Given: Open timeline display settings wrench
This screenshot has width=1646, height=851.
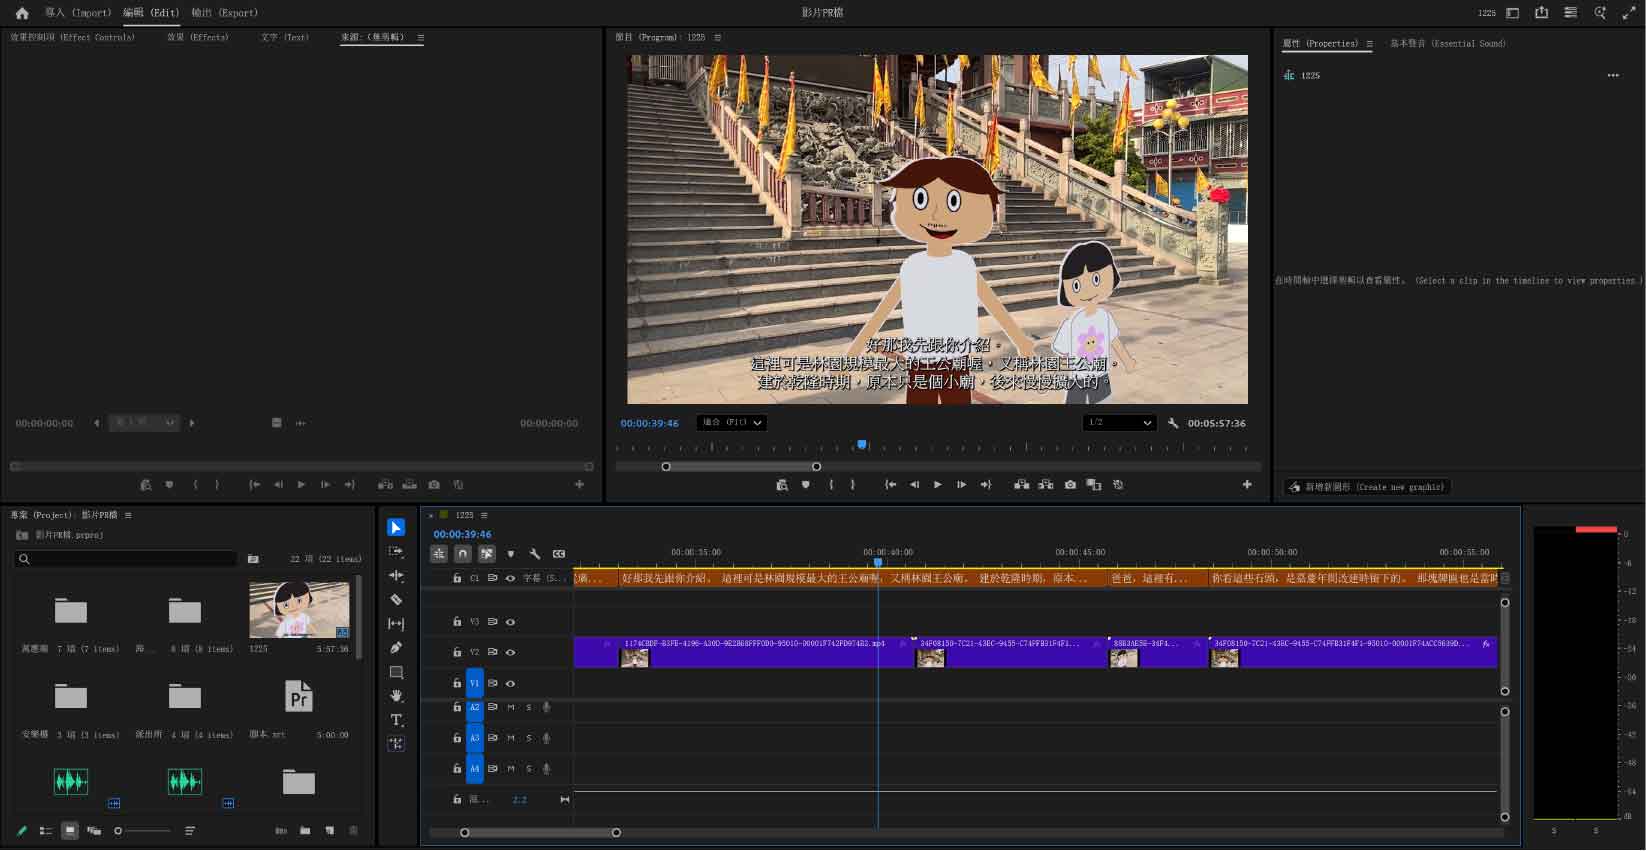Looking at the screenshot, I should tap(535, 553).
